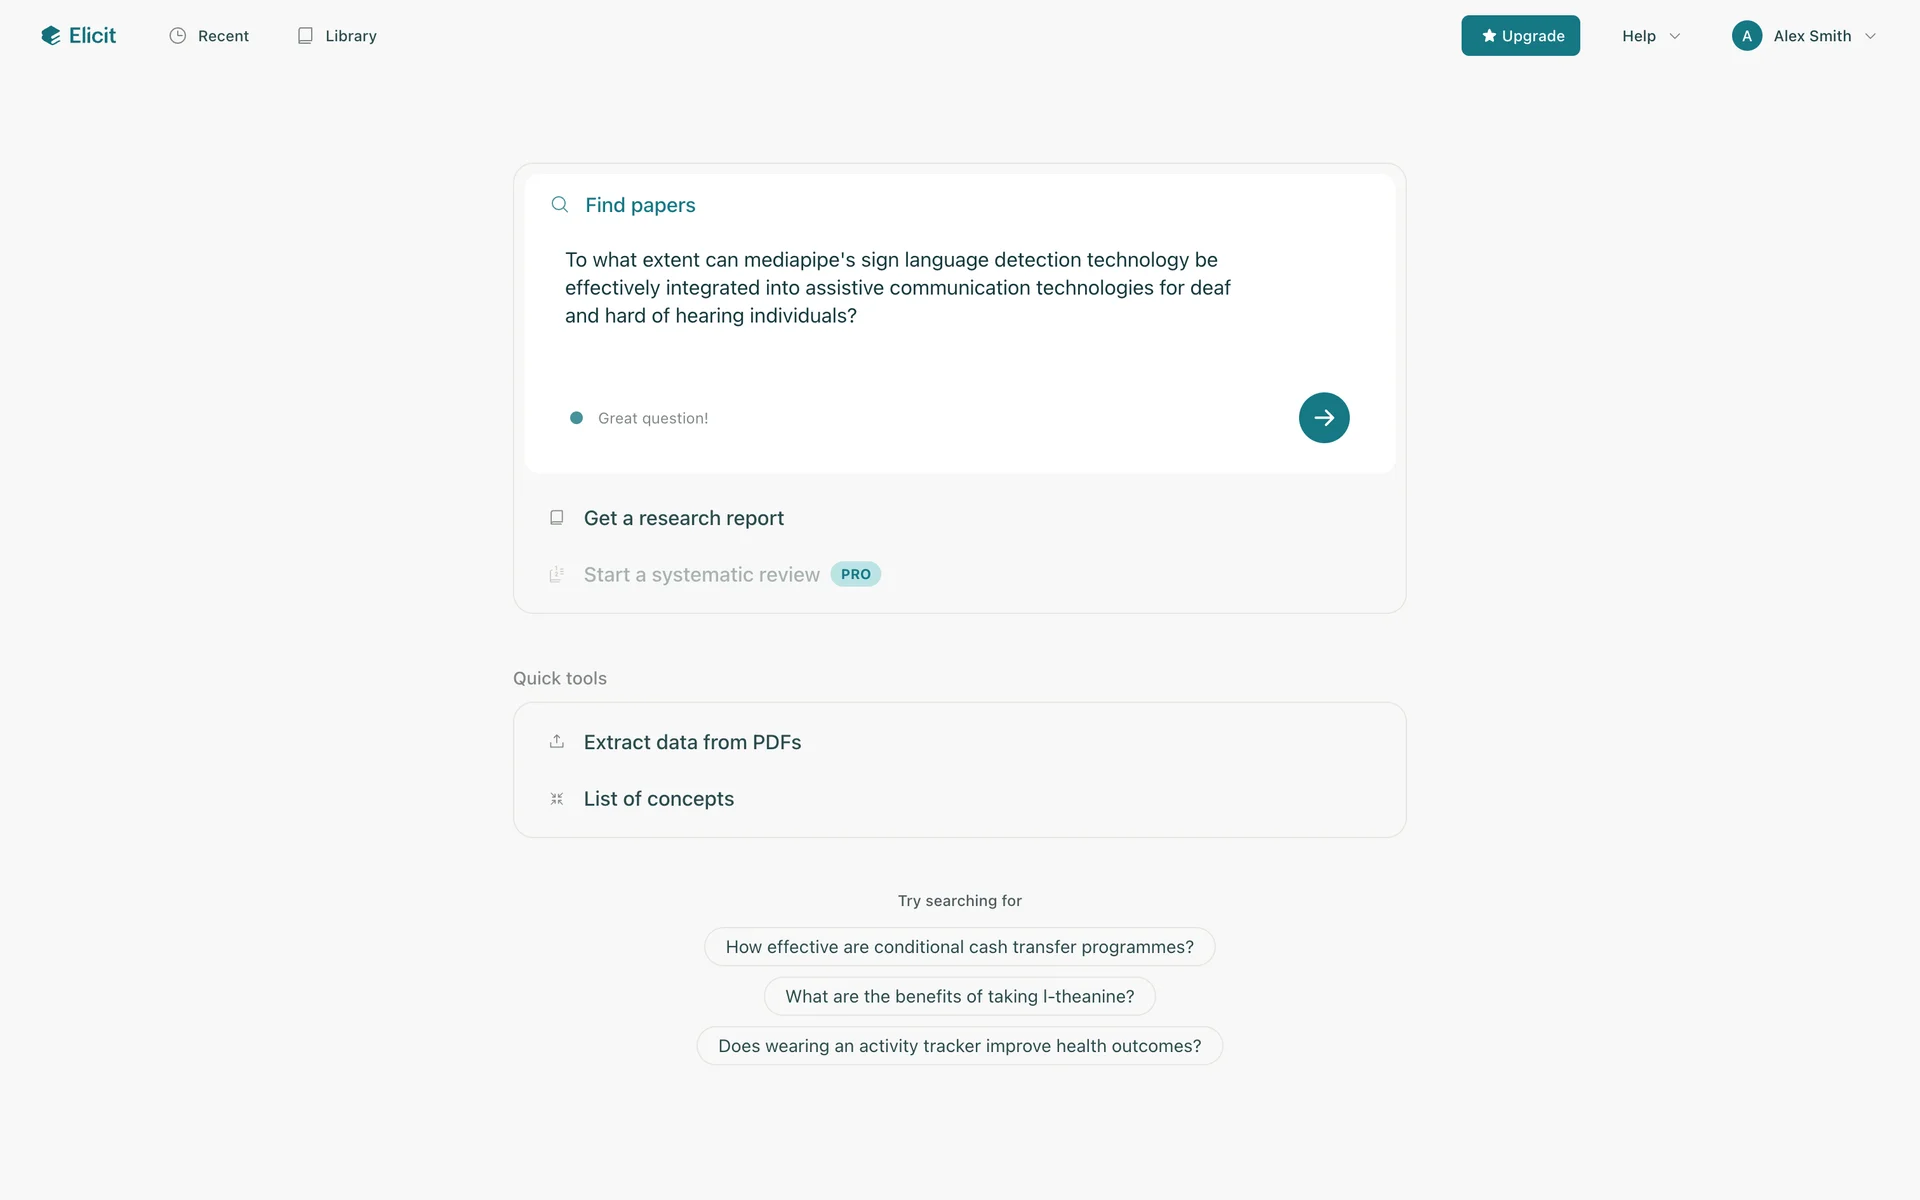Click the Find papers magnifier icon

(560, 205)
